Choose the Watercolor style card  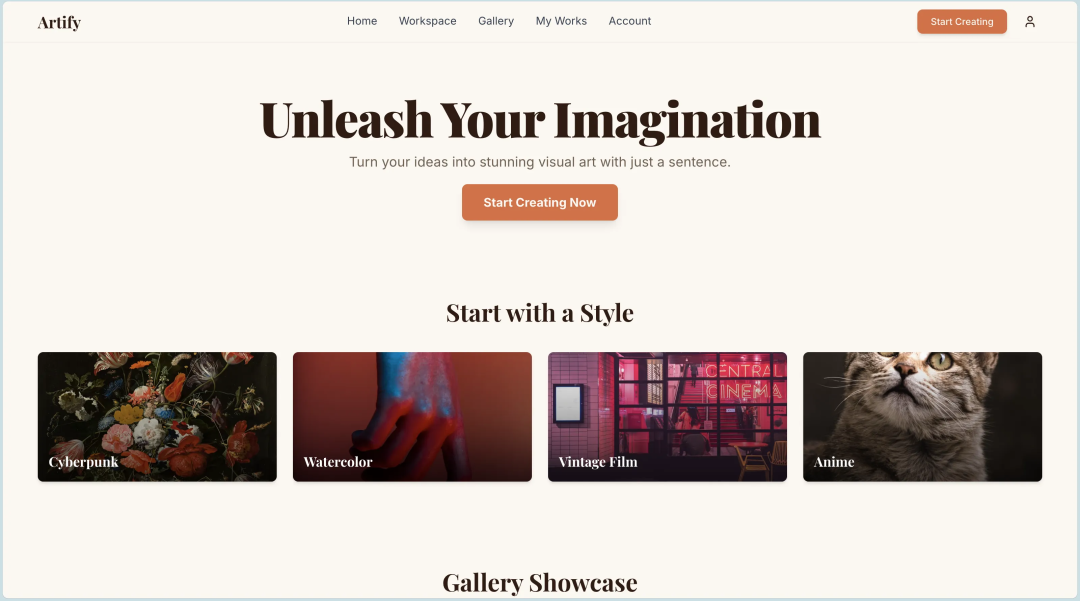(x=412, y=417)
